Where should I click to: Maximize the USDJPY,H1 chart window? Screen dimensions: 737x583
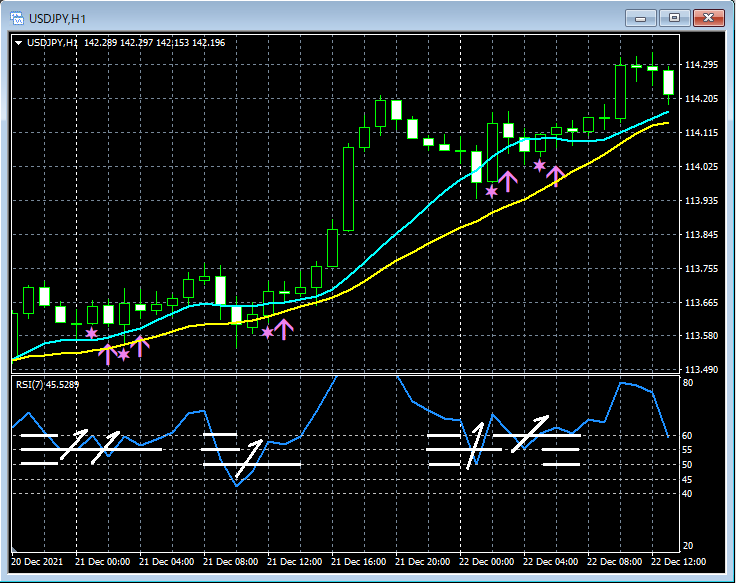click(x=674, y=18)
